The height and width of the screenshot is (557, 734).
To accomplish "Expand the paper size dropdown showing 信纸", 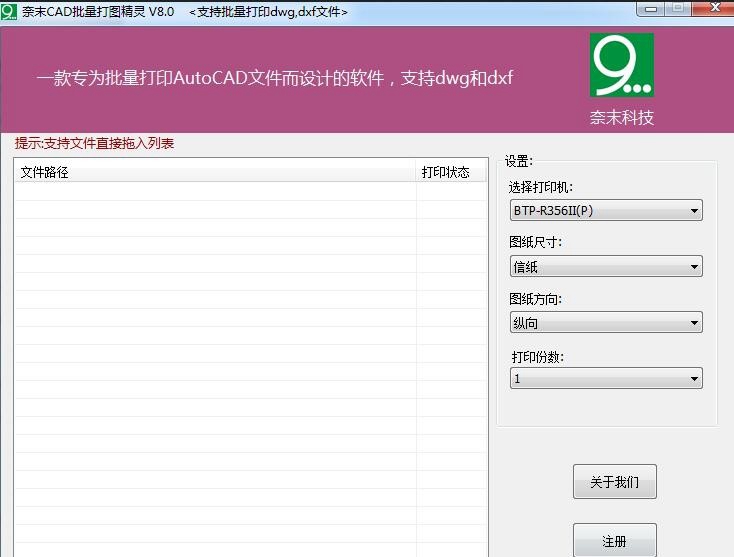I will point(606,266).
